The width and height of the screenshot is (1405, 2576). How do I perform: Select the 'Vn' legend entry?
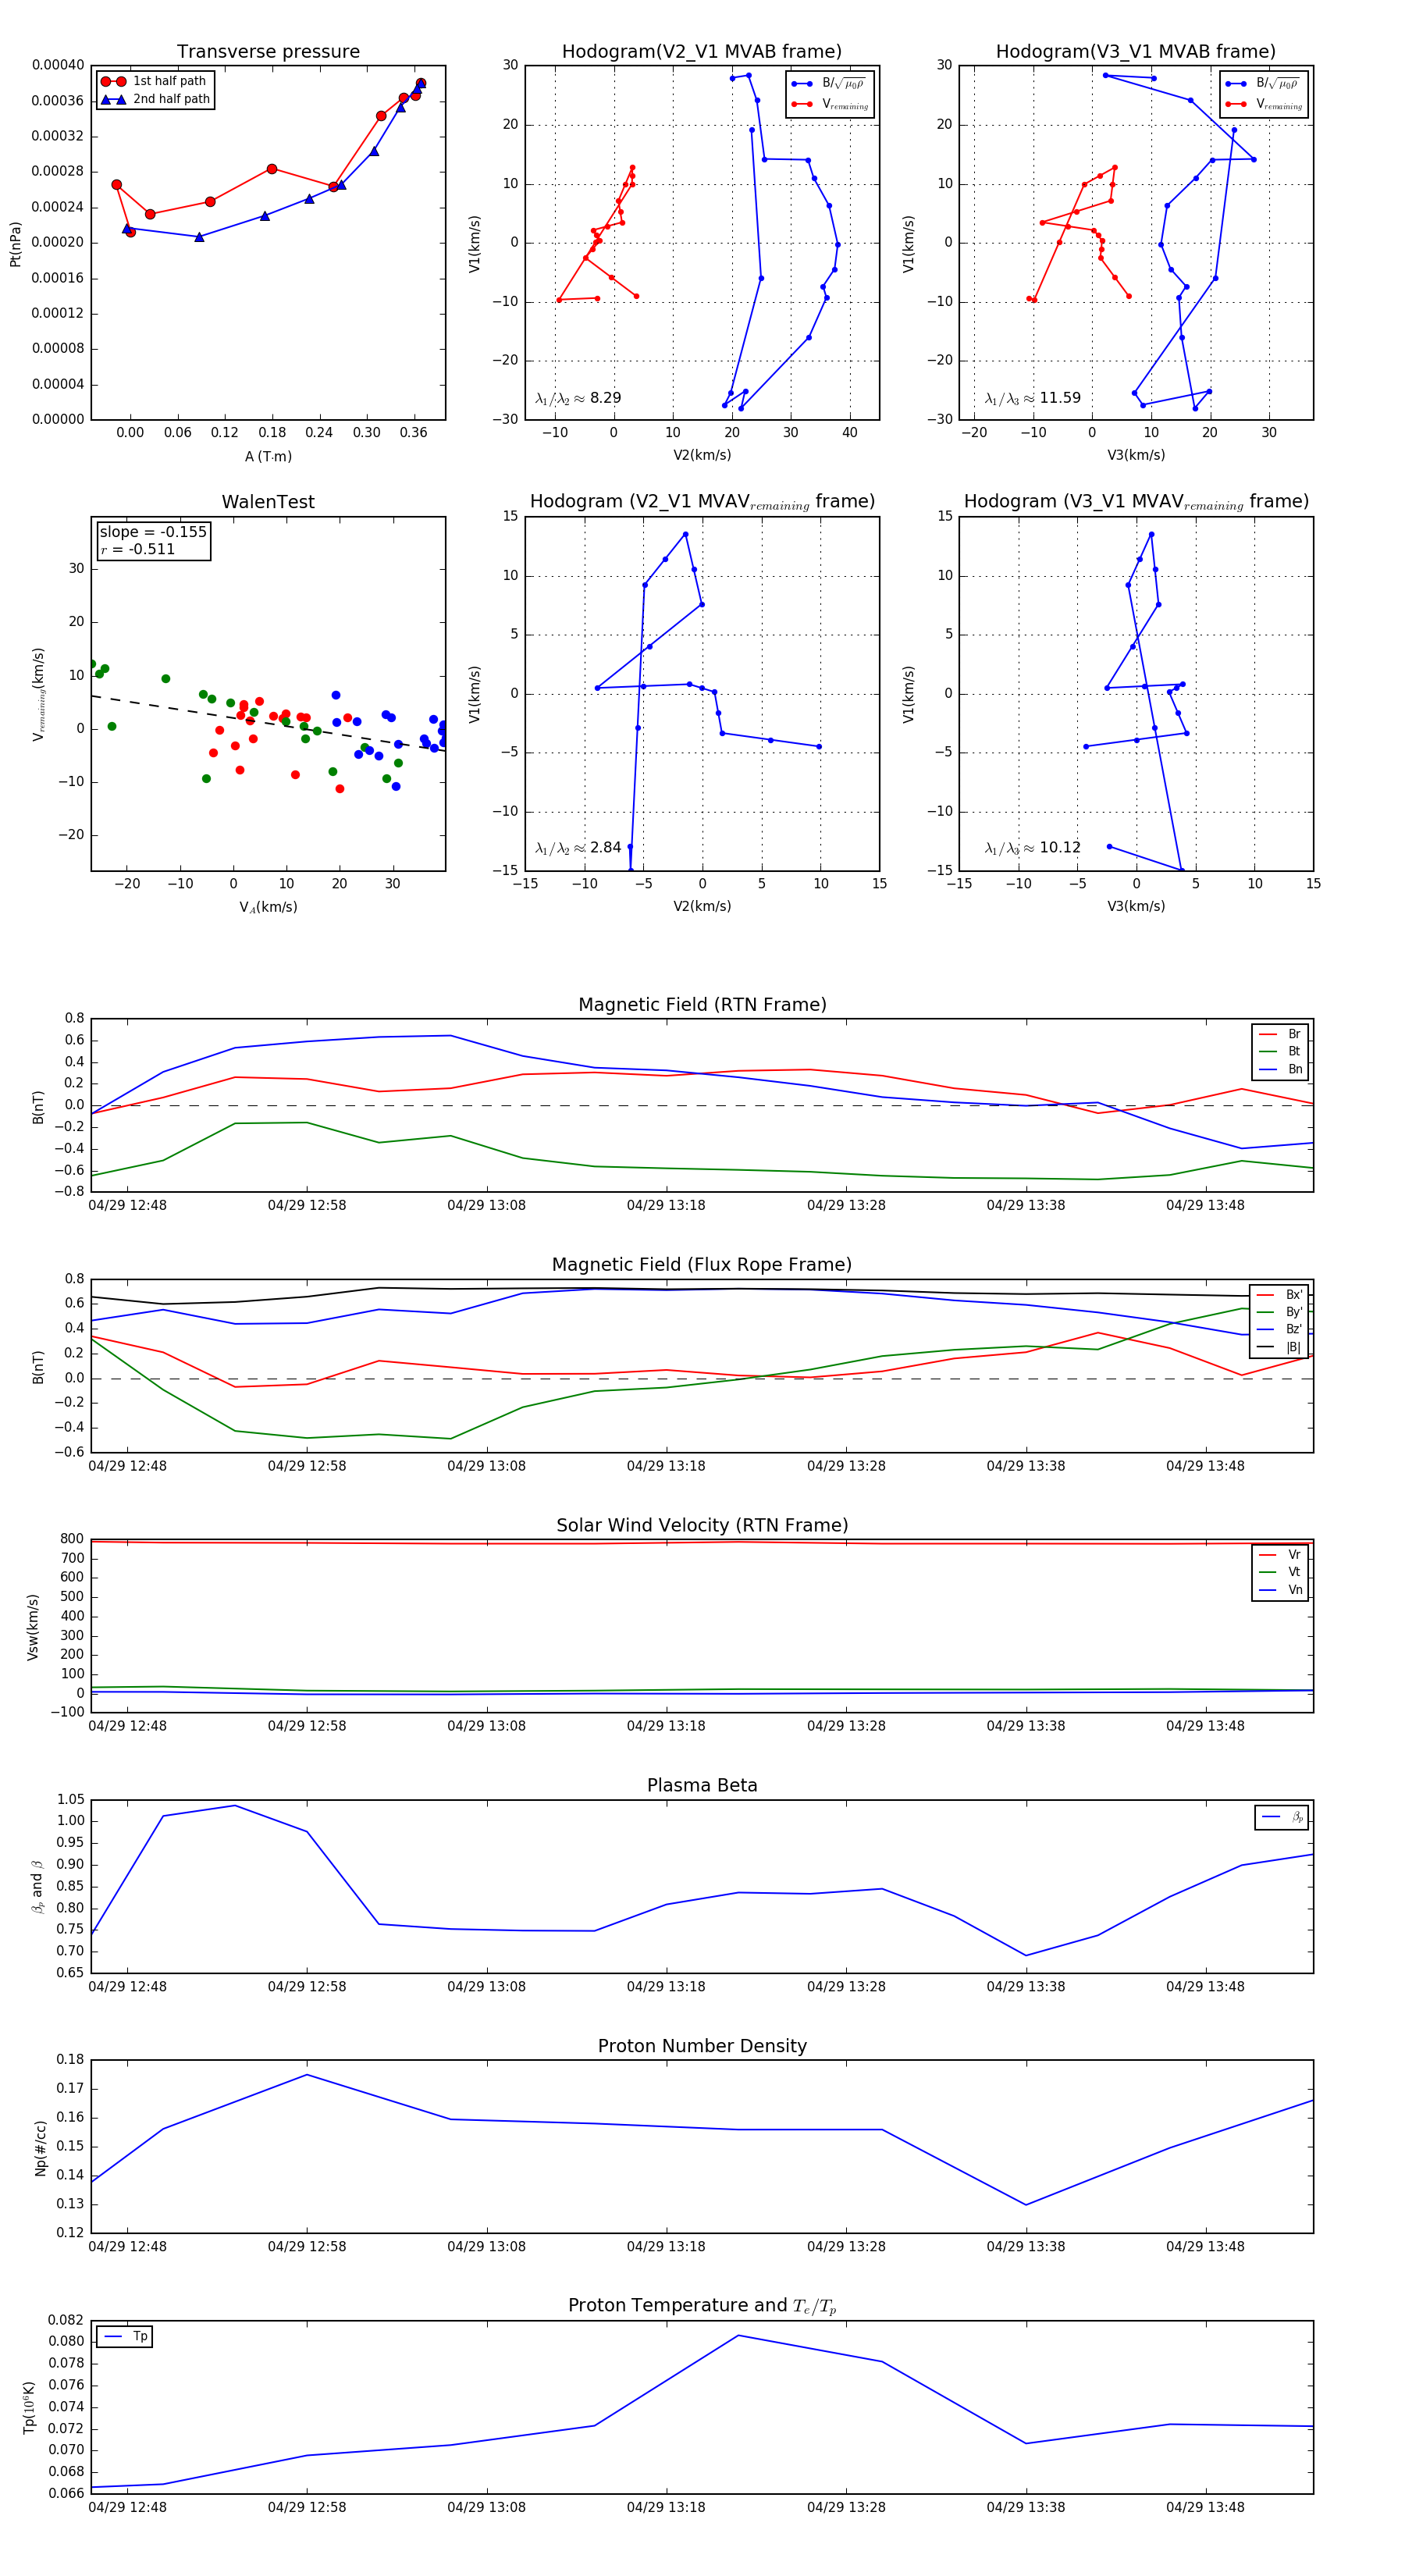click(1280, 1590)
